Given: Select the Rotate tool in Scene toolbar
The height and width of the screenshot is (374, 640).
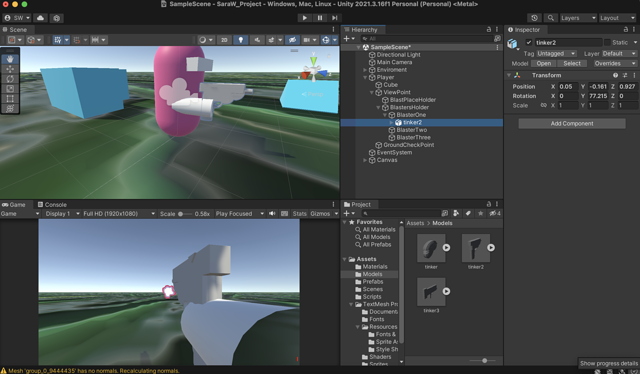Looking at the screenshot, I should 10,79.
